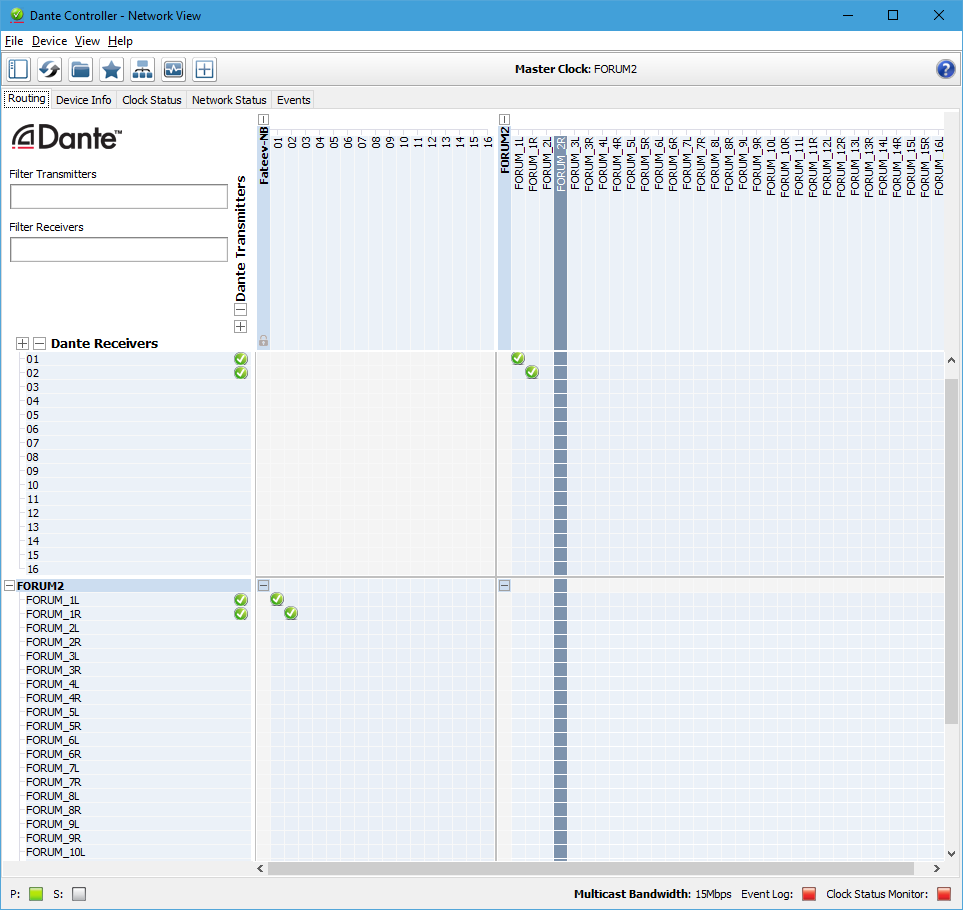Collapse the FORUM2 row under FORUM2 grid

point(504,585)
